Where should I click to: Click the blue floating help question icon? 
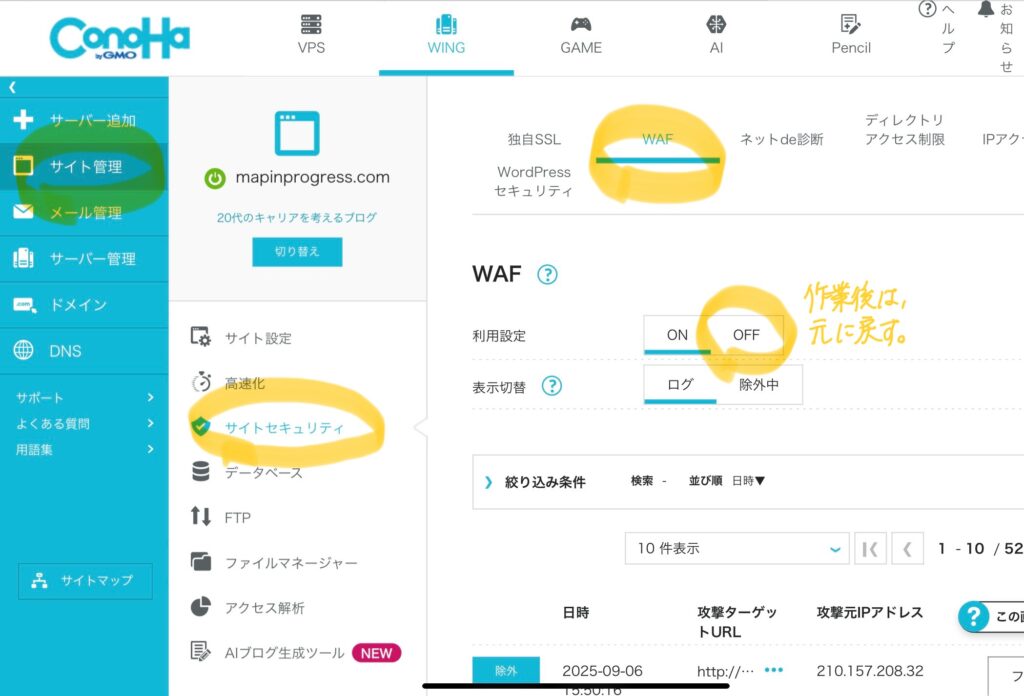(973, 616)
